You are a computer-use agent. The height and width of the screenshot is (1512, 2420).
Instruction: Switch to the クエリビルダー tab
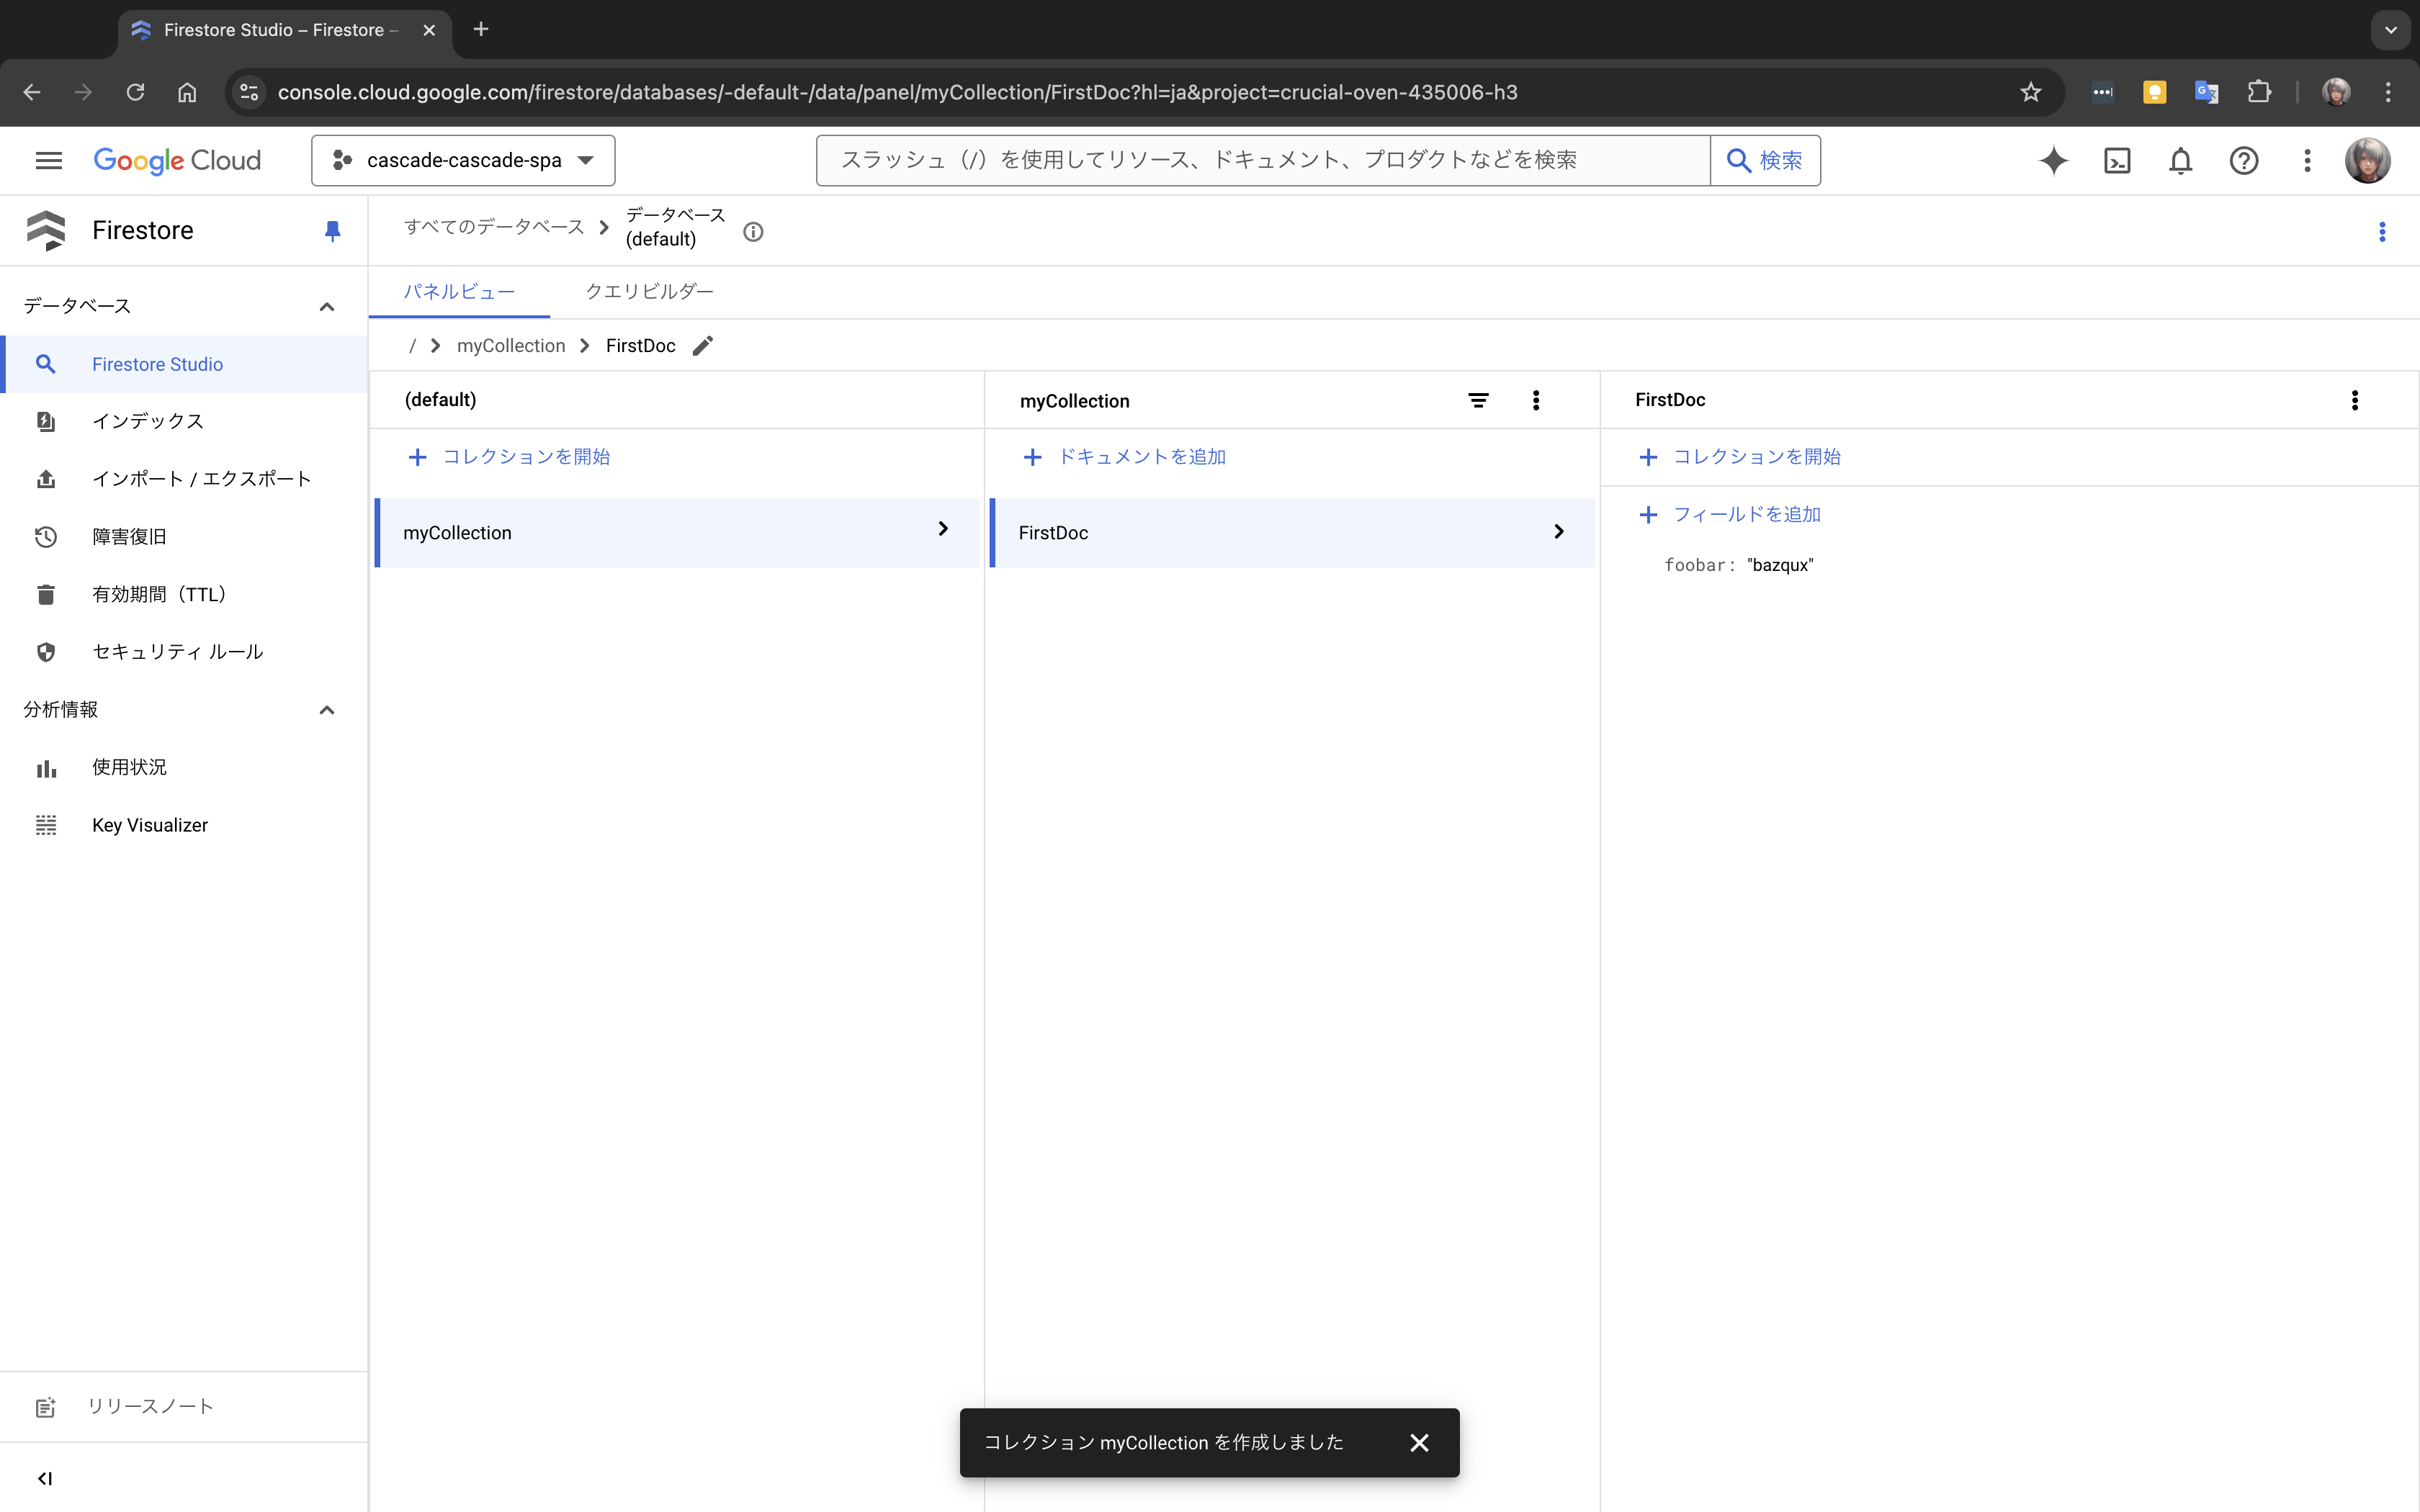pos(649,292)
